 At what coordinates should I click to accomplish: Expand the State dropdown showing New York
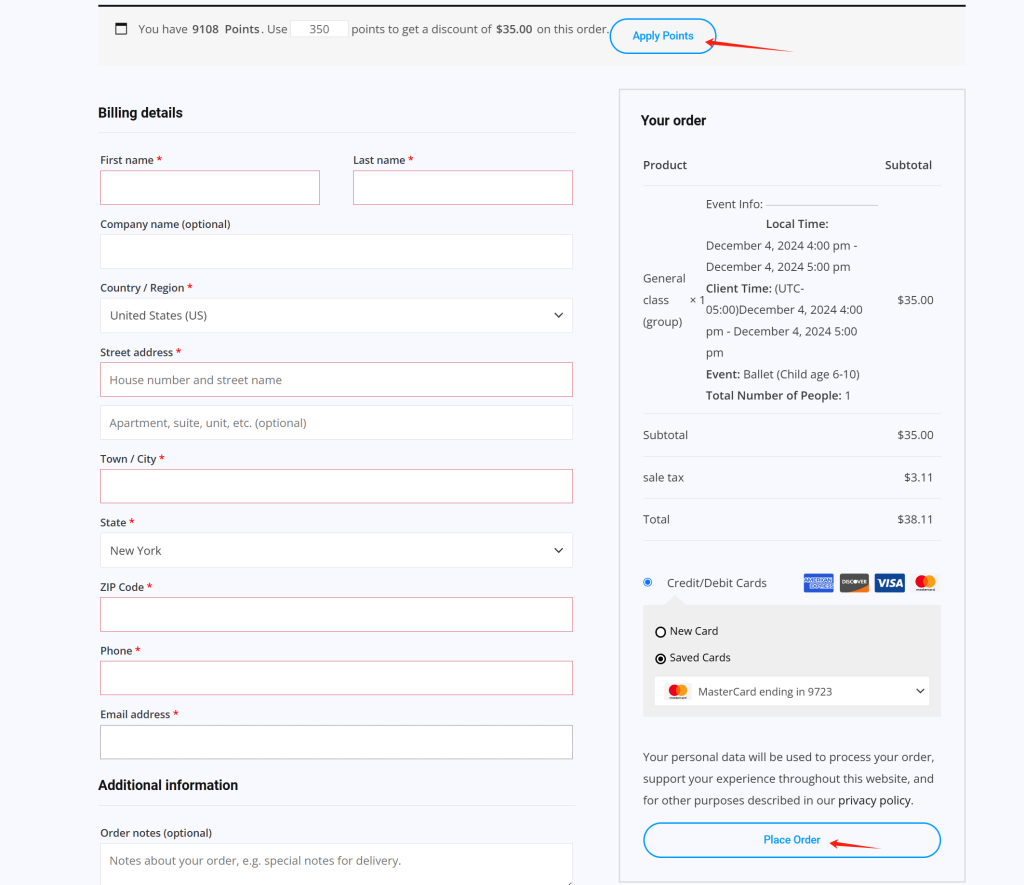click(336, 550)
